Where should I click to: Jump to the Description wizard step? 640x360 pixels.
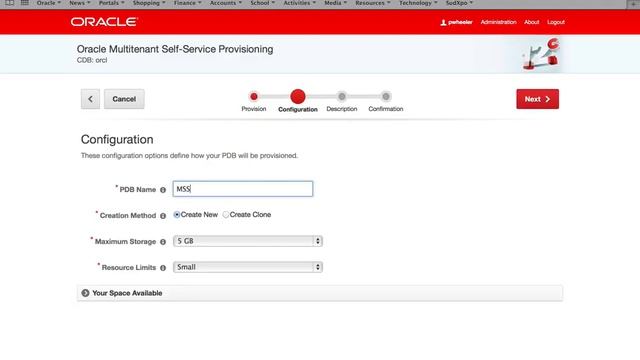[x=342, y=97]
